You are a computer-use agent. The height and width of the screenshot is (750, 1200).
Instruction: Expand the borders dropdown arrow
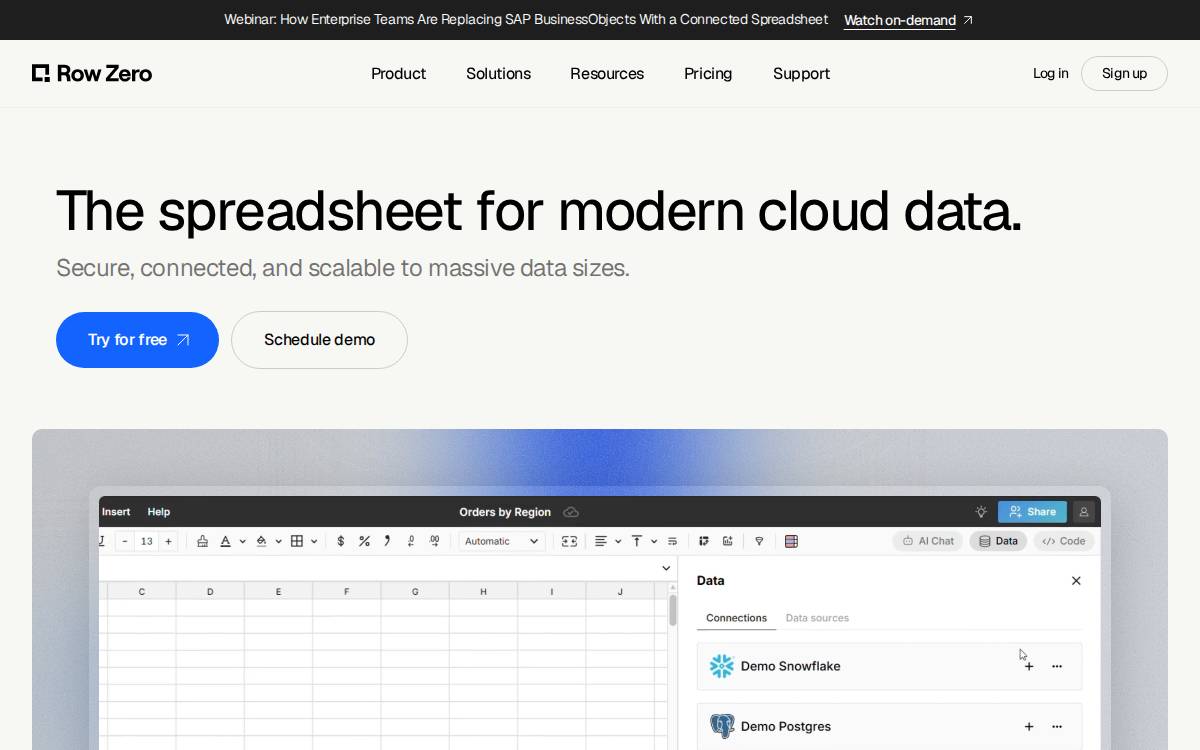tap(314, 541)
